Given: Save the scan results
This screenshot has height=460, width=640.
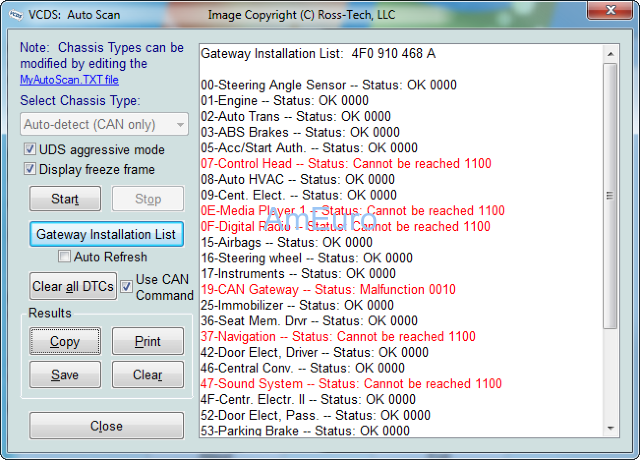Looking at the screenshot, I should [65, 375].
